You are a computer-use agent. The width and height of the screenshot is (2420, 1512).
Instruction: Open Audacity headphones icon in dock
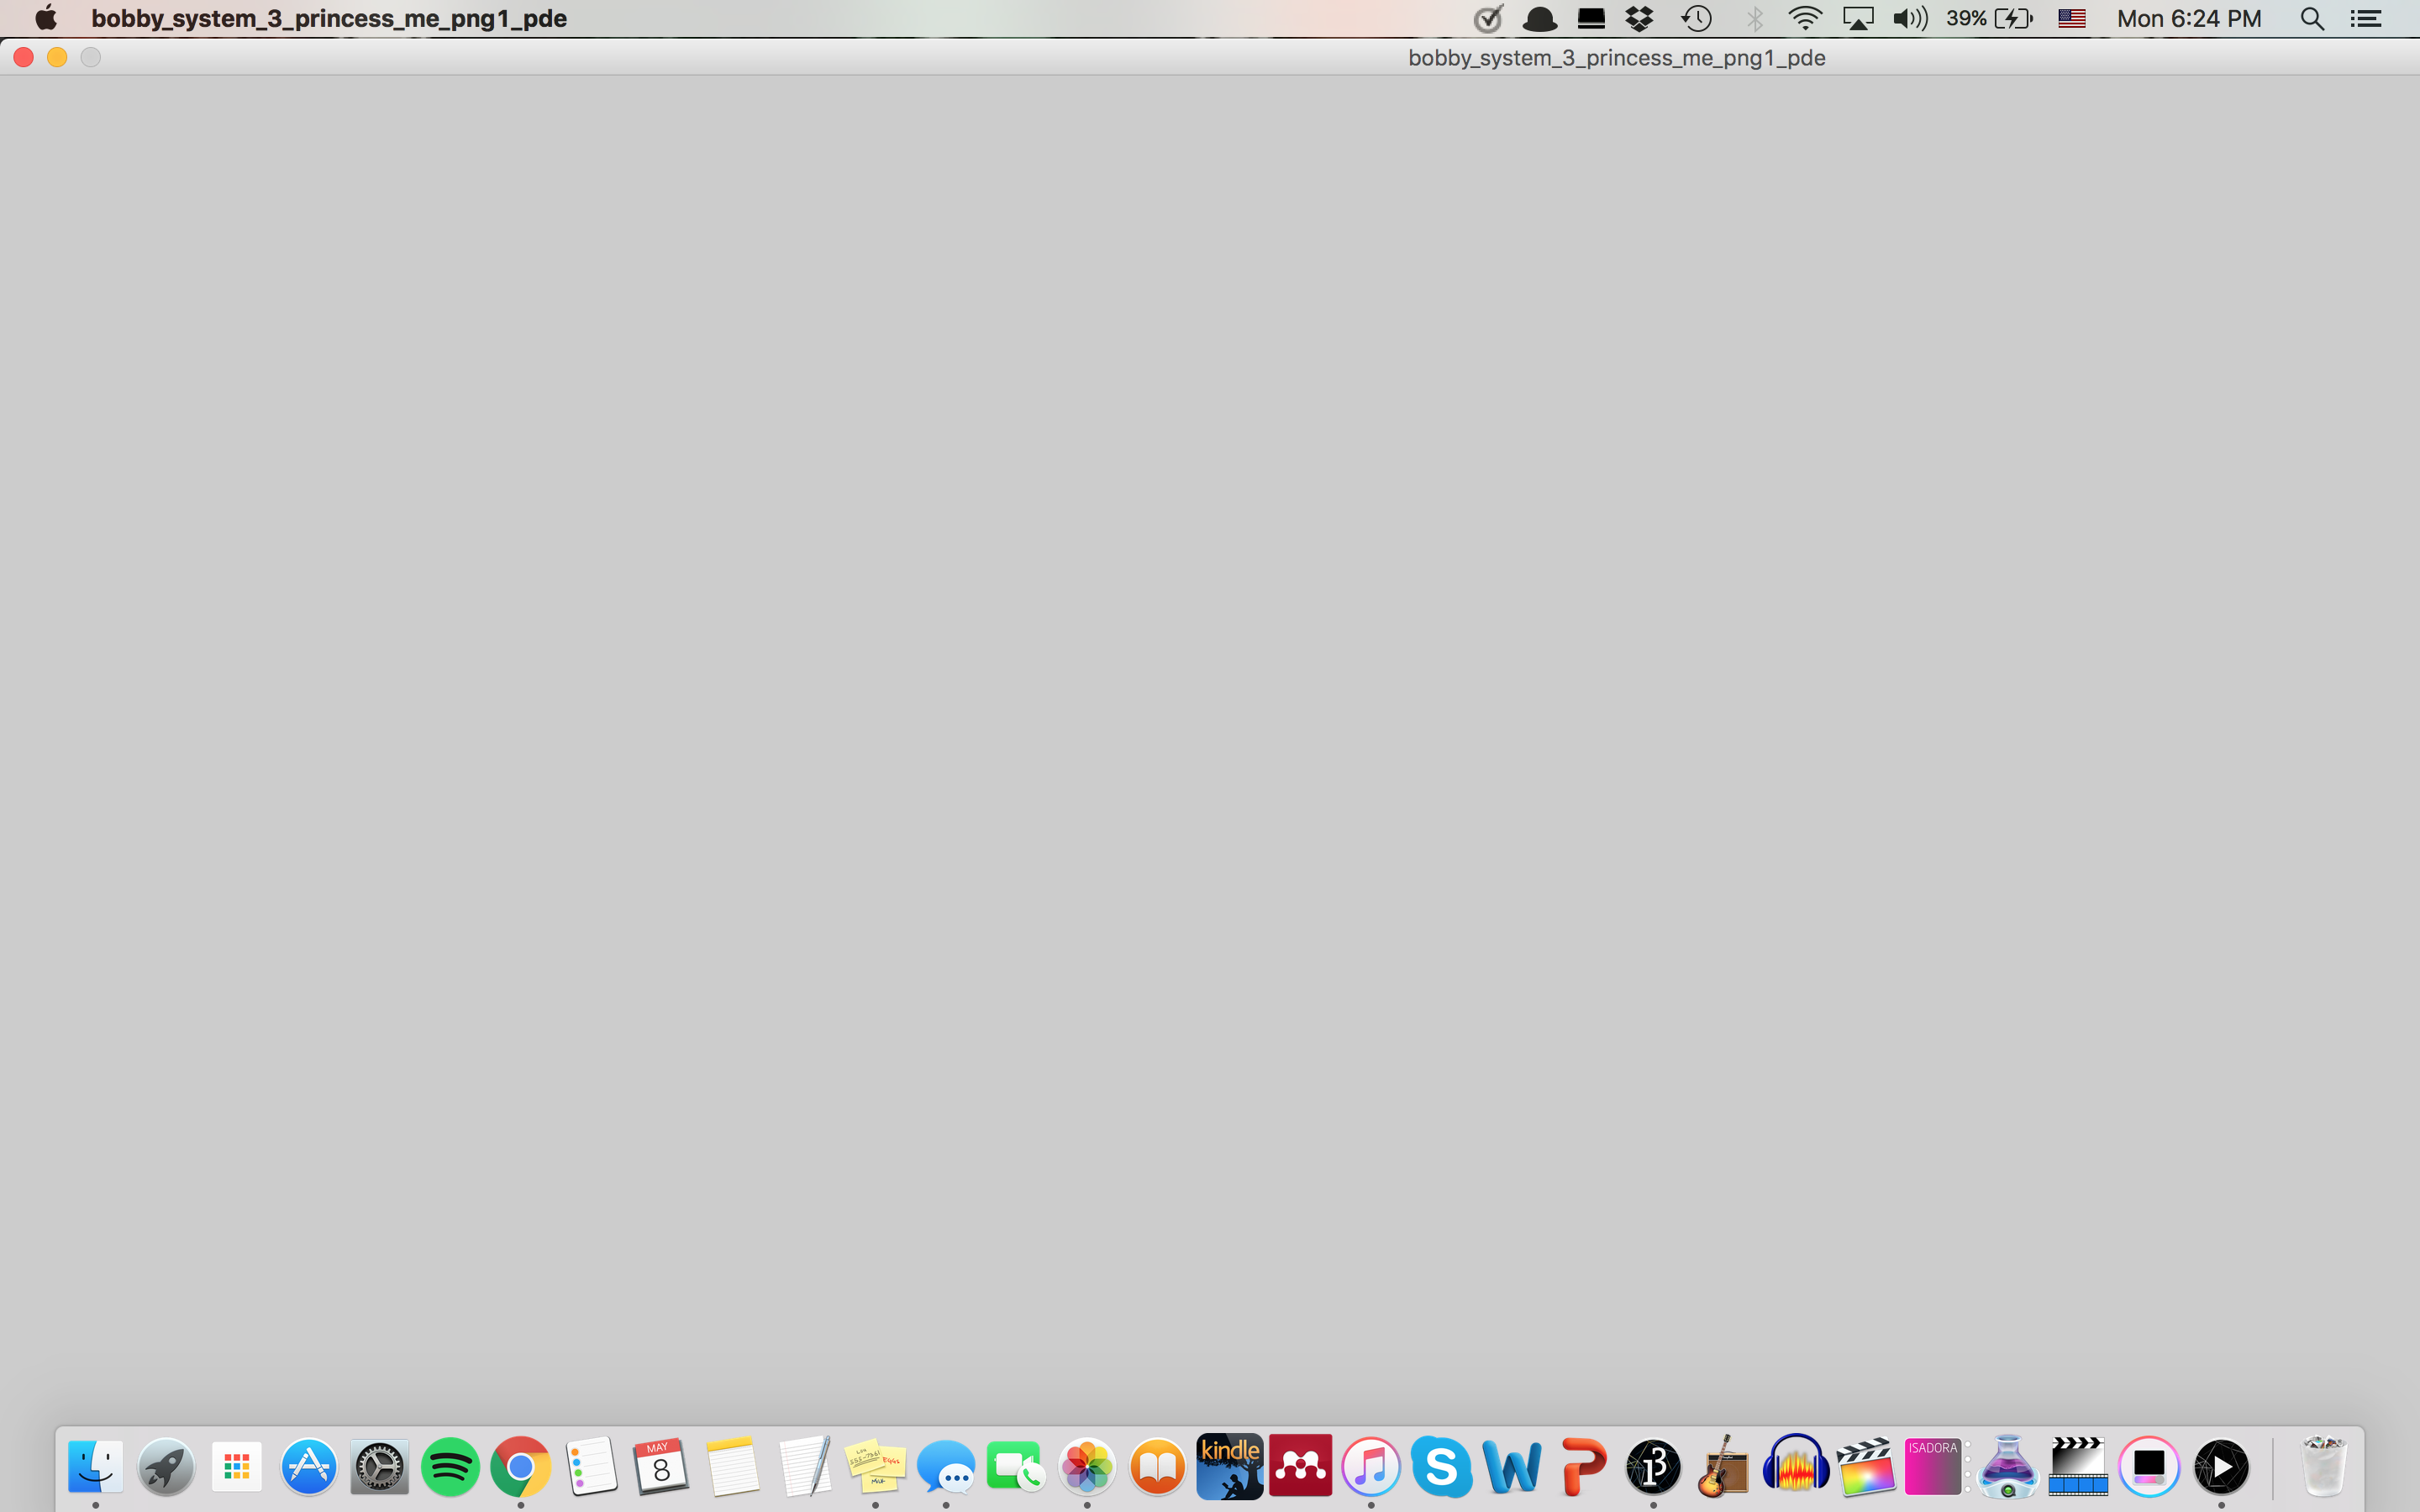tap(1796, 1465)
